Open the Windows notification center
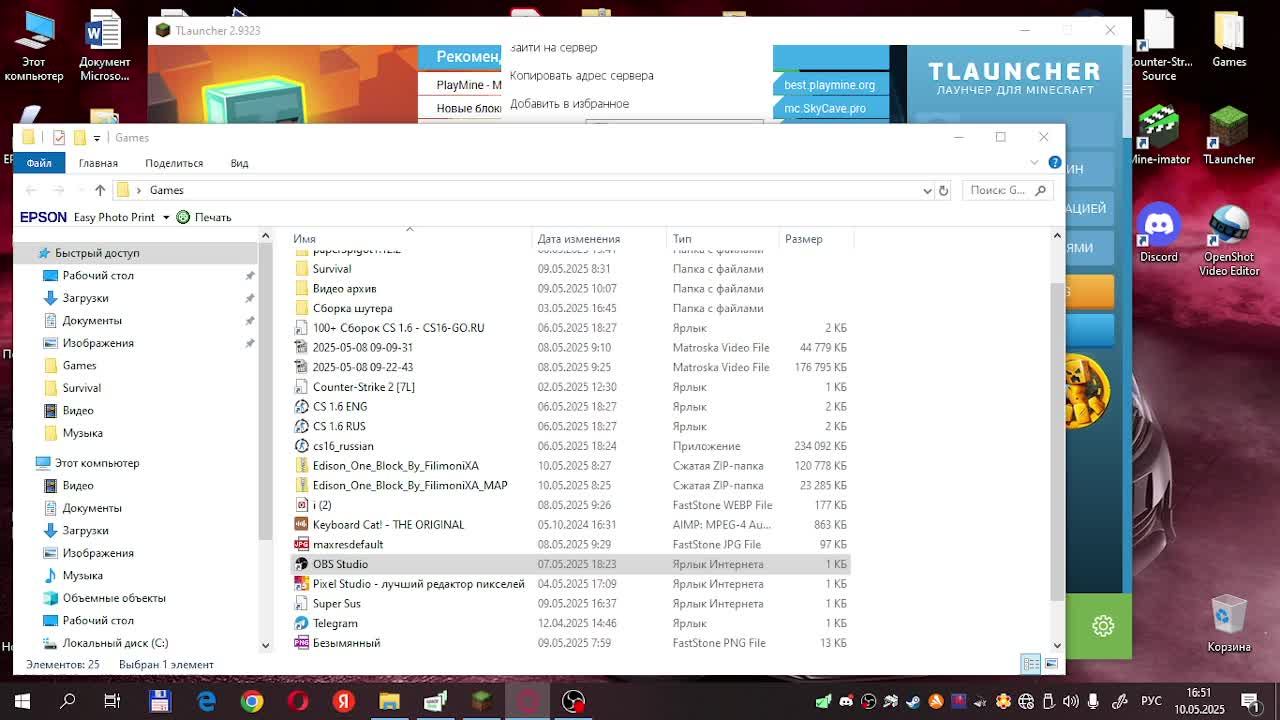 (x=1250, y=701)
